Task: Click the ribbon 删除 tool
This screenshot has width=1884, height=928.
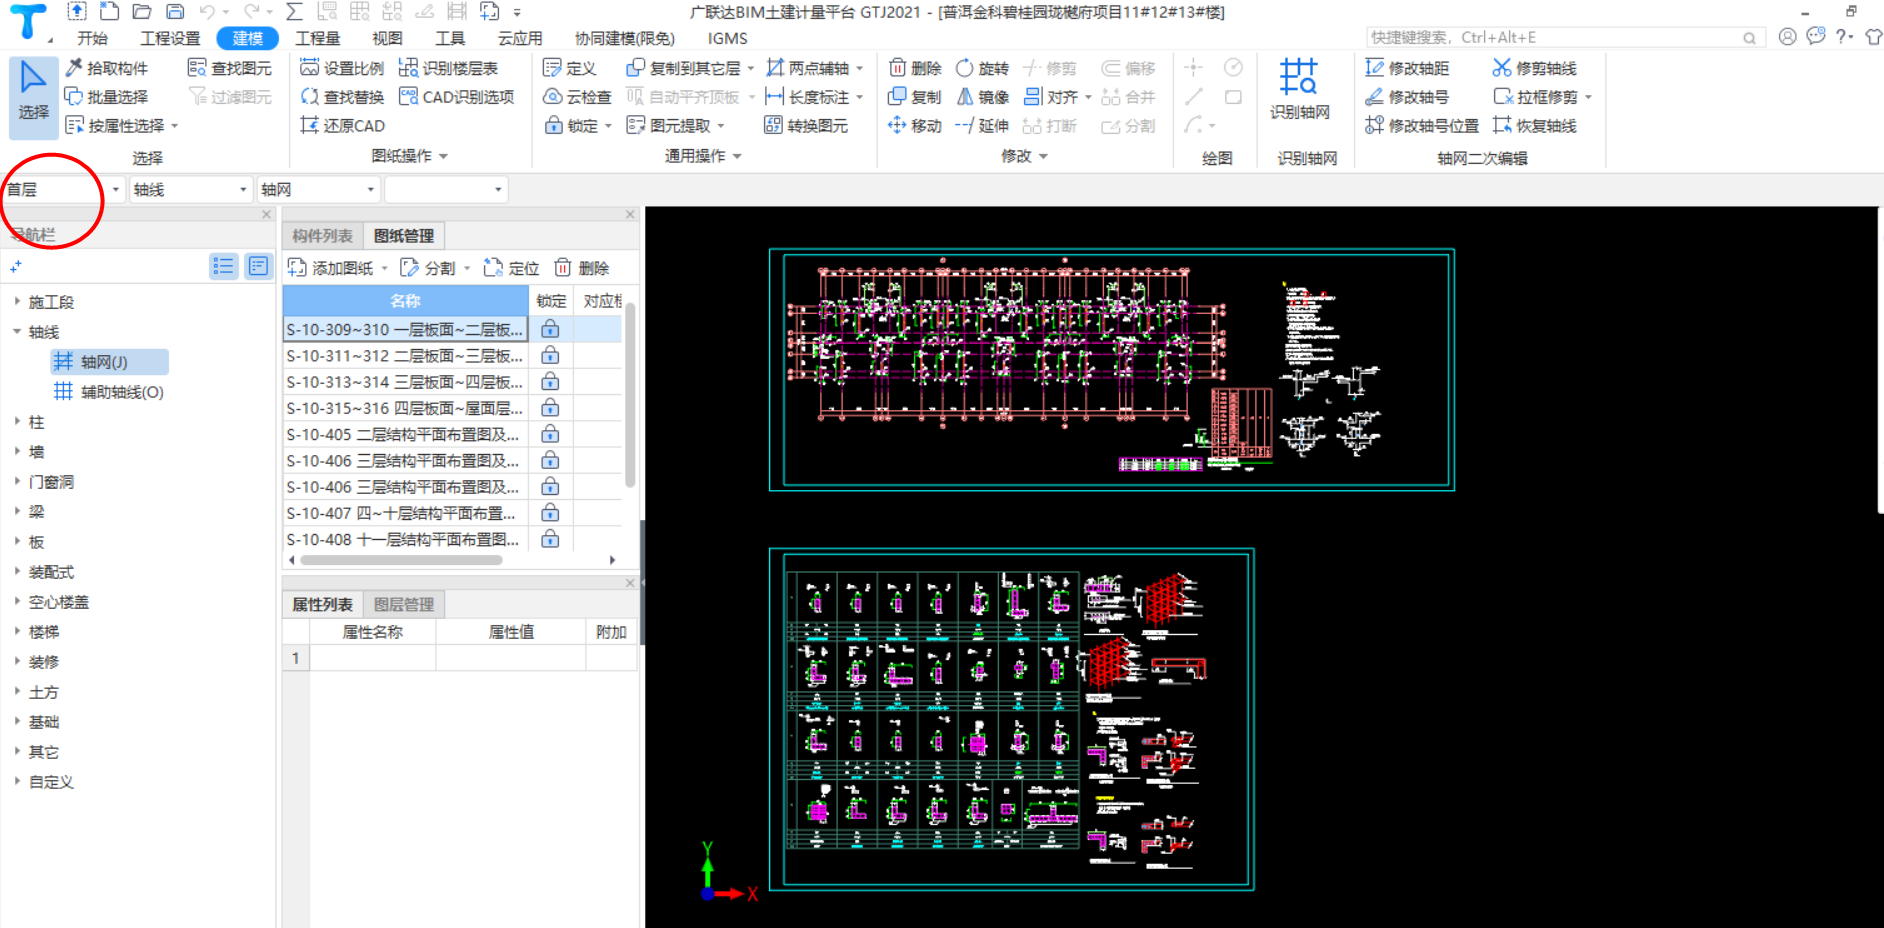Action: pyautogui.click(x=915, y=68)
